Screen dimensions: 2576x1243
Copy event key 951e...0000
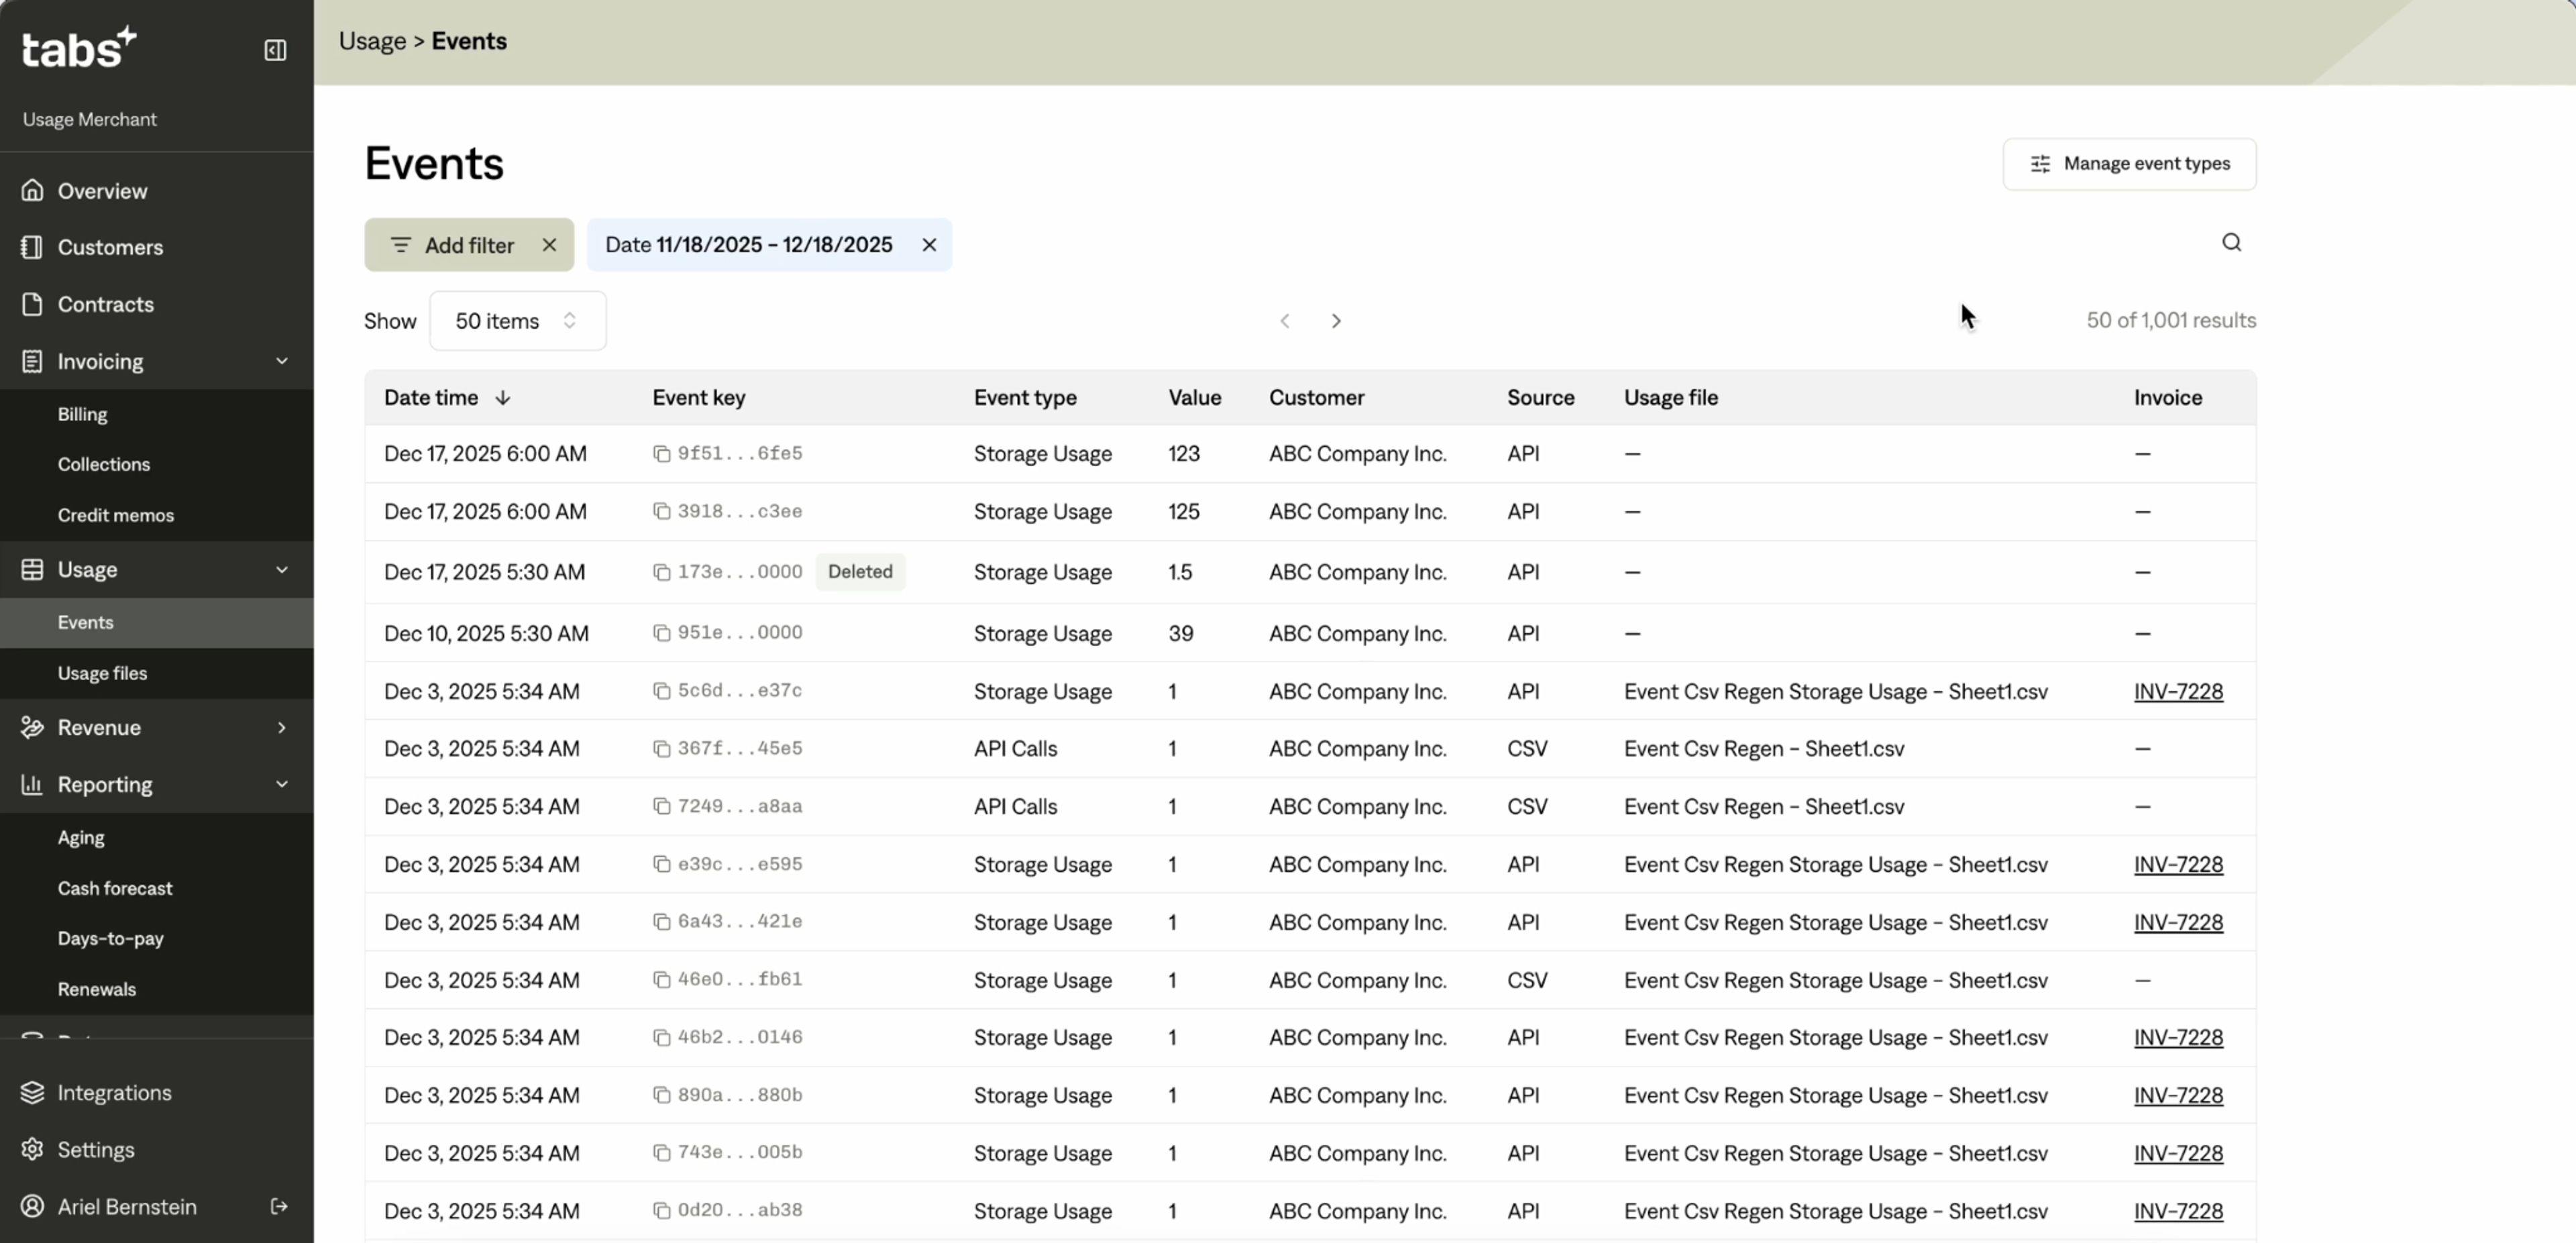click(x=661, y=633)
